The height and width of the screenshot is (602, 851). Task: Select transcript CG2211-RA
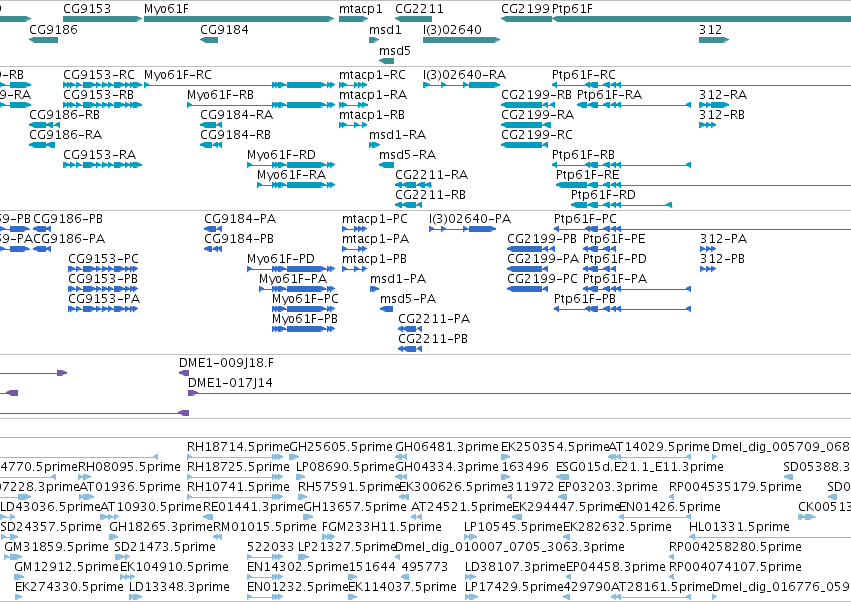(414, 185)
